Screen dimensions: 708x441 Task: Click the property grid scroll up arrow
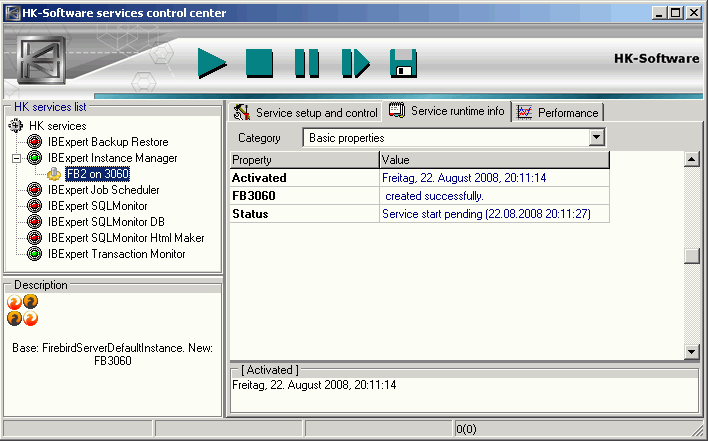coord(692,159)
